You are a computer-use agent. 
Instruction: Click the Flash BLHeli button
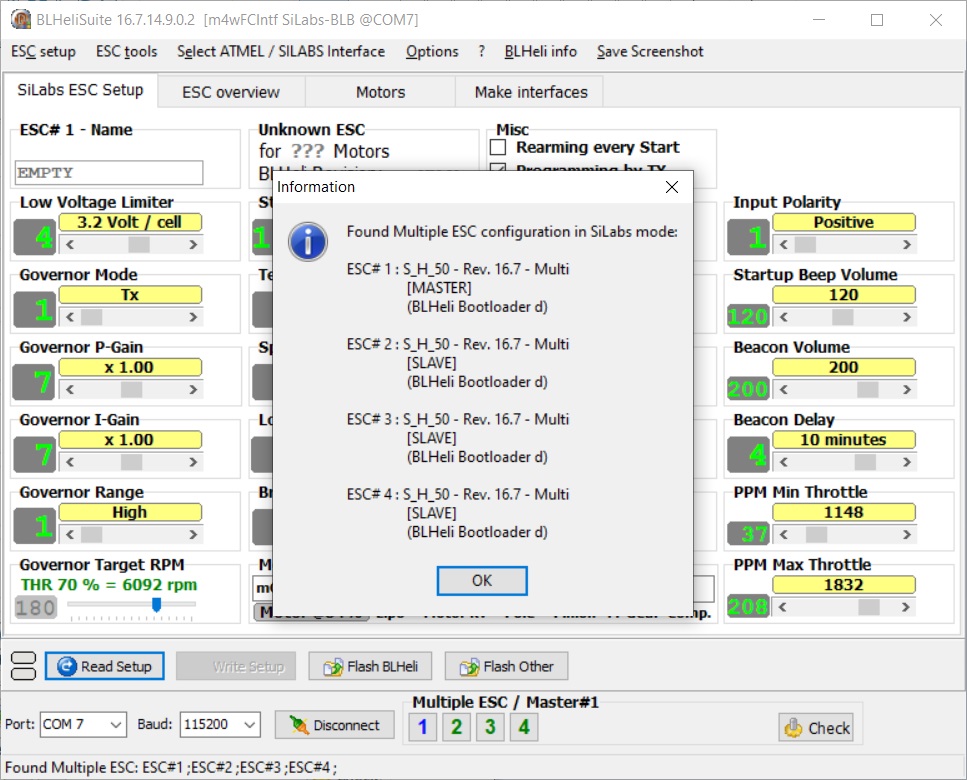pos(370,666)
